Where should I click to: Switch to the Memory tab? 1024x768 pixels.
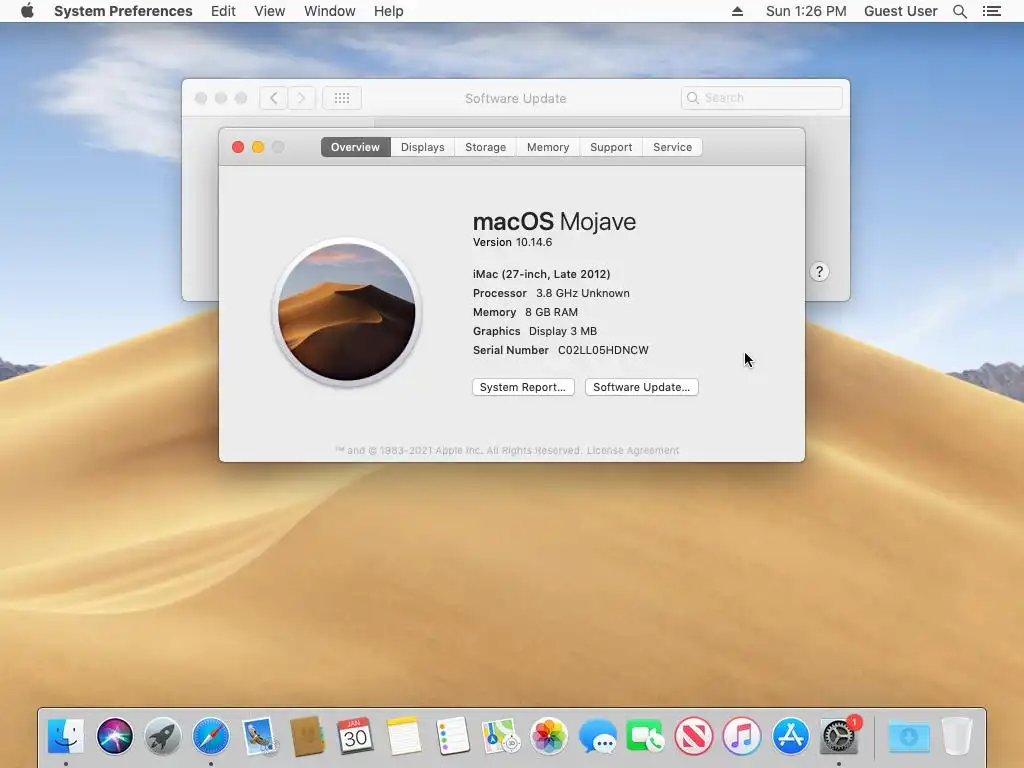tap(548, 147)
